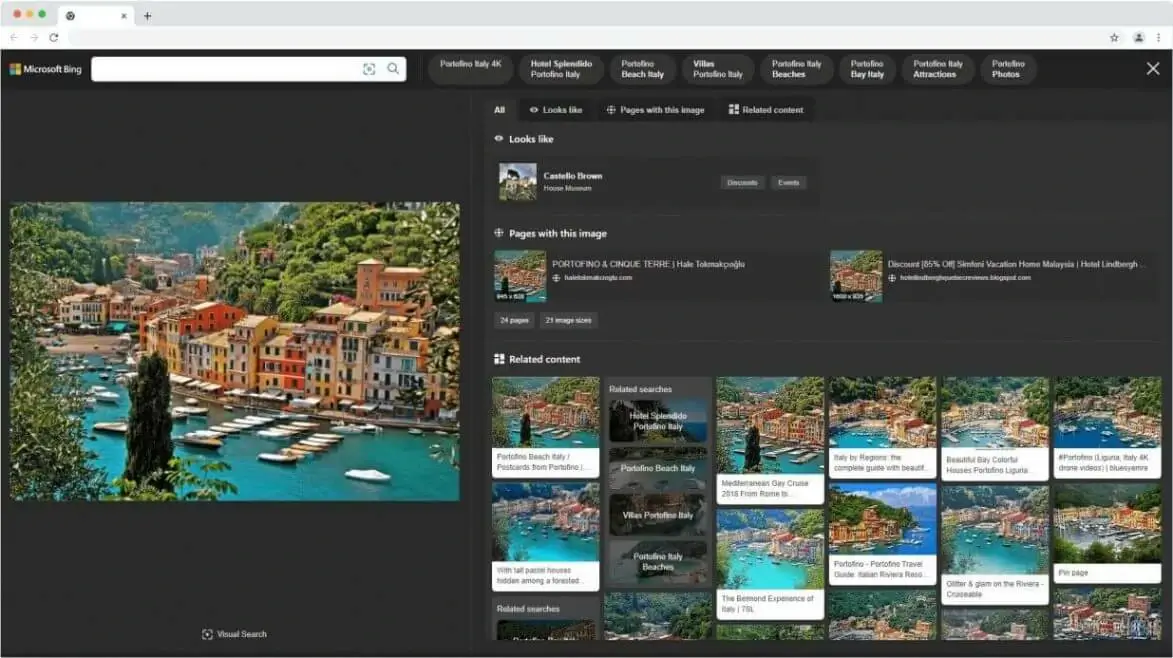Click the Discounts button for Castello Brown
This screenshot has height=658, width=1173.
click(742, 182)
